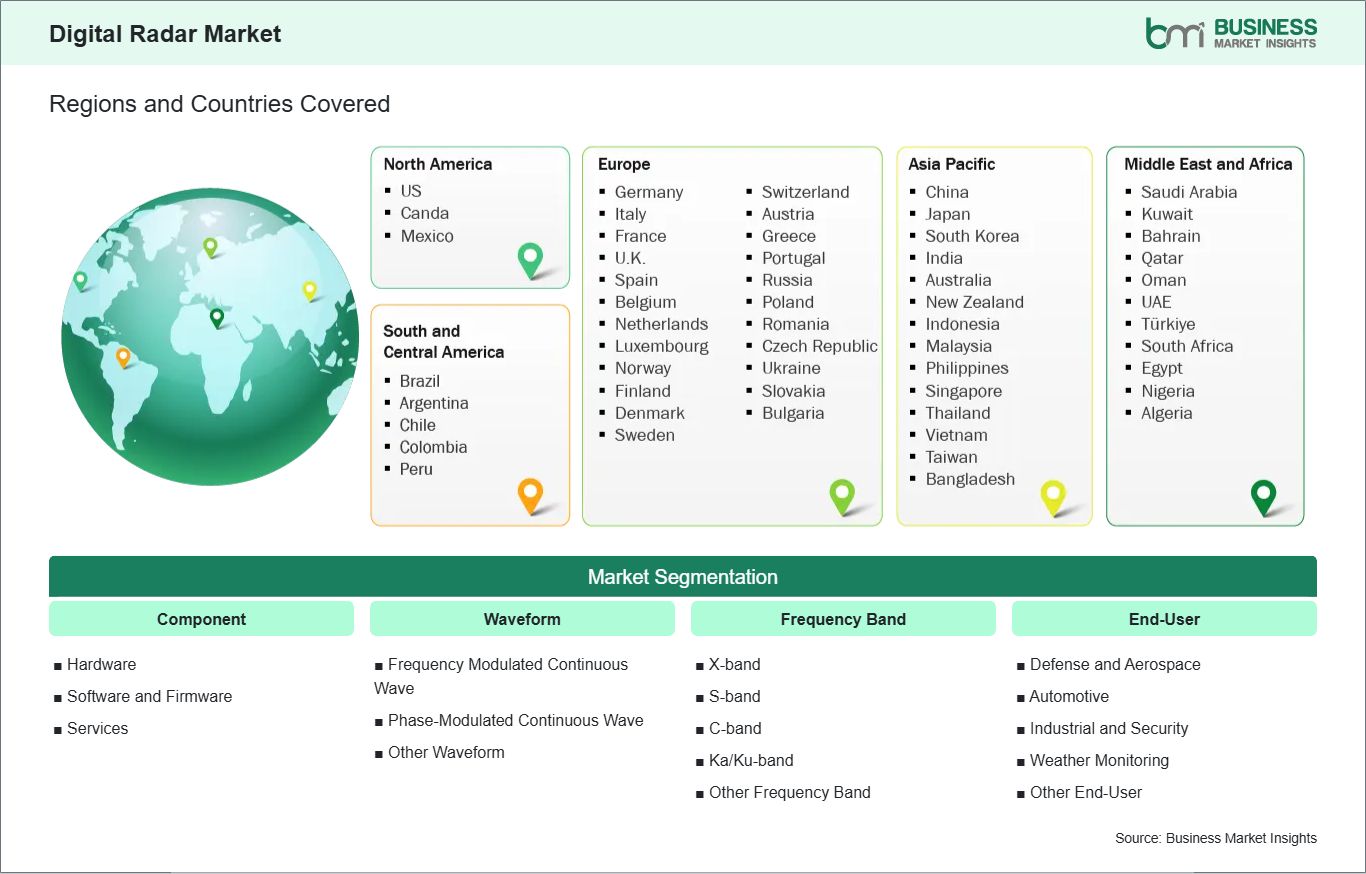Click the Market Segmentation banner
This screenshot has width=1366, height=874.
coord(683,576)
